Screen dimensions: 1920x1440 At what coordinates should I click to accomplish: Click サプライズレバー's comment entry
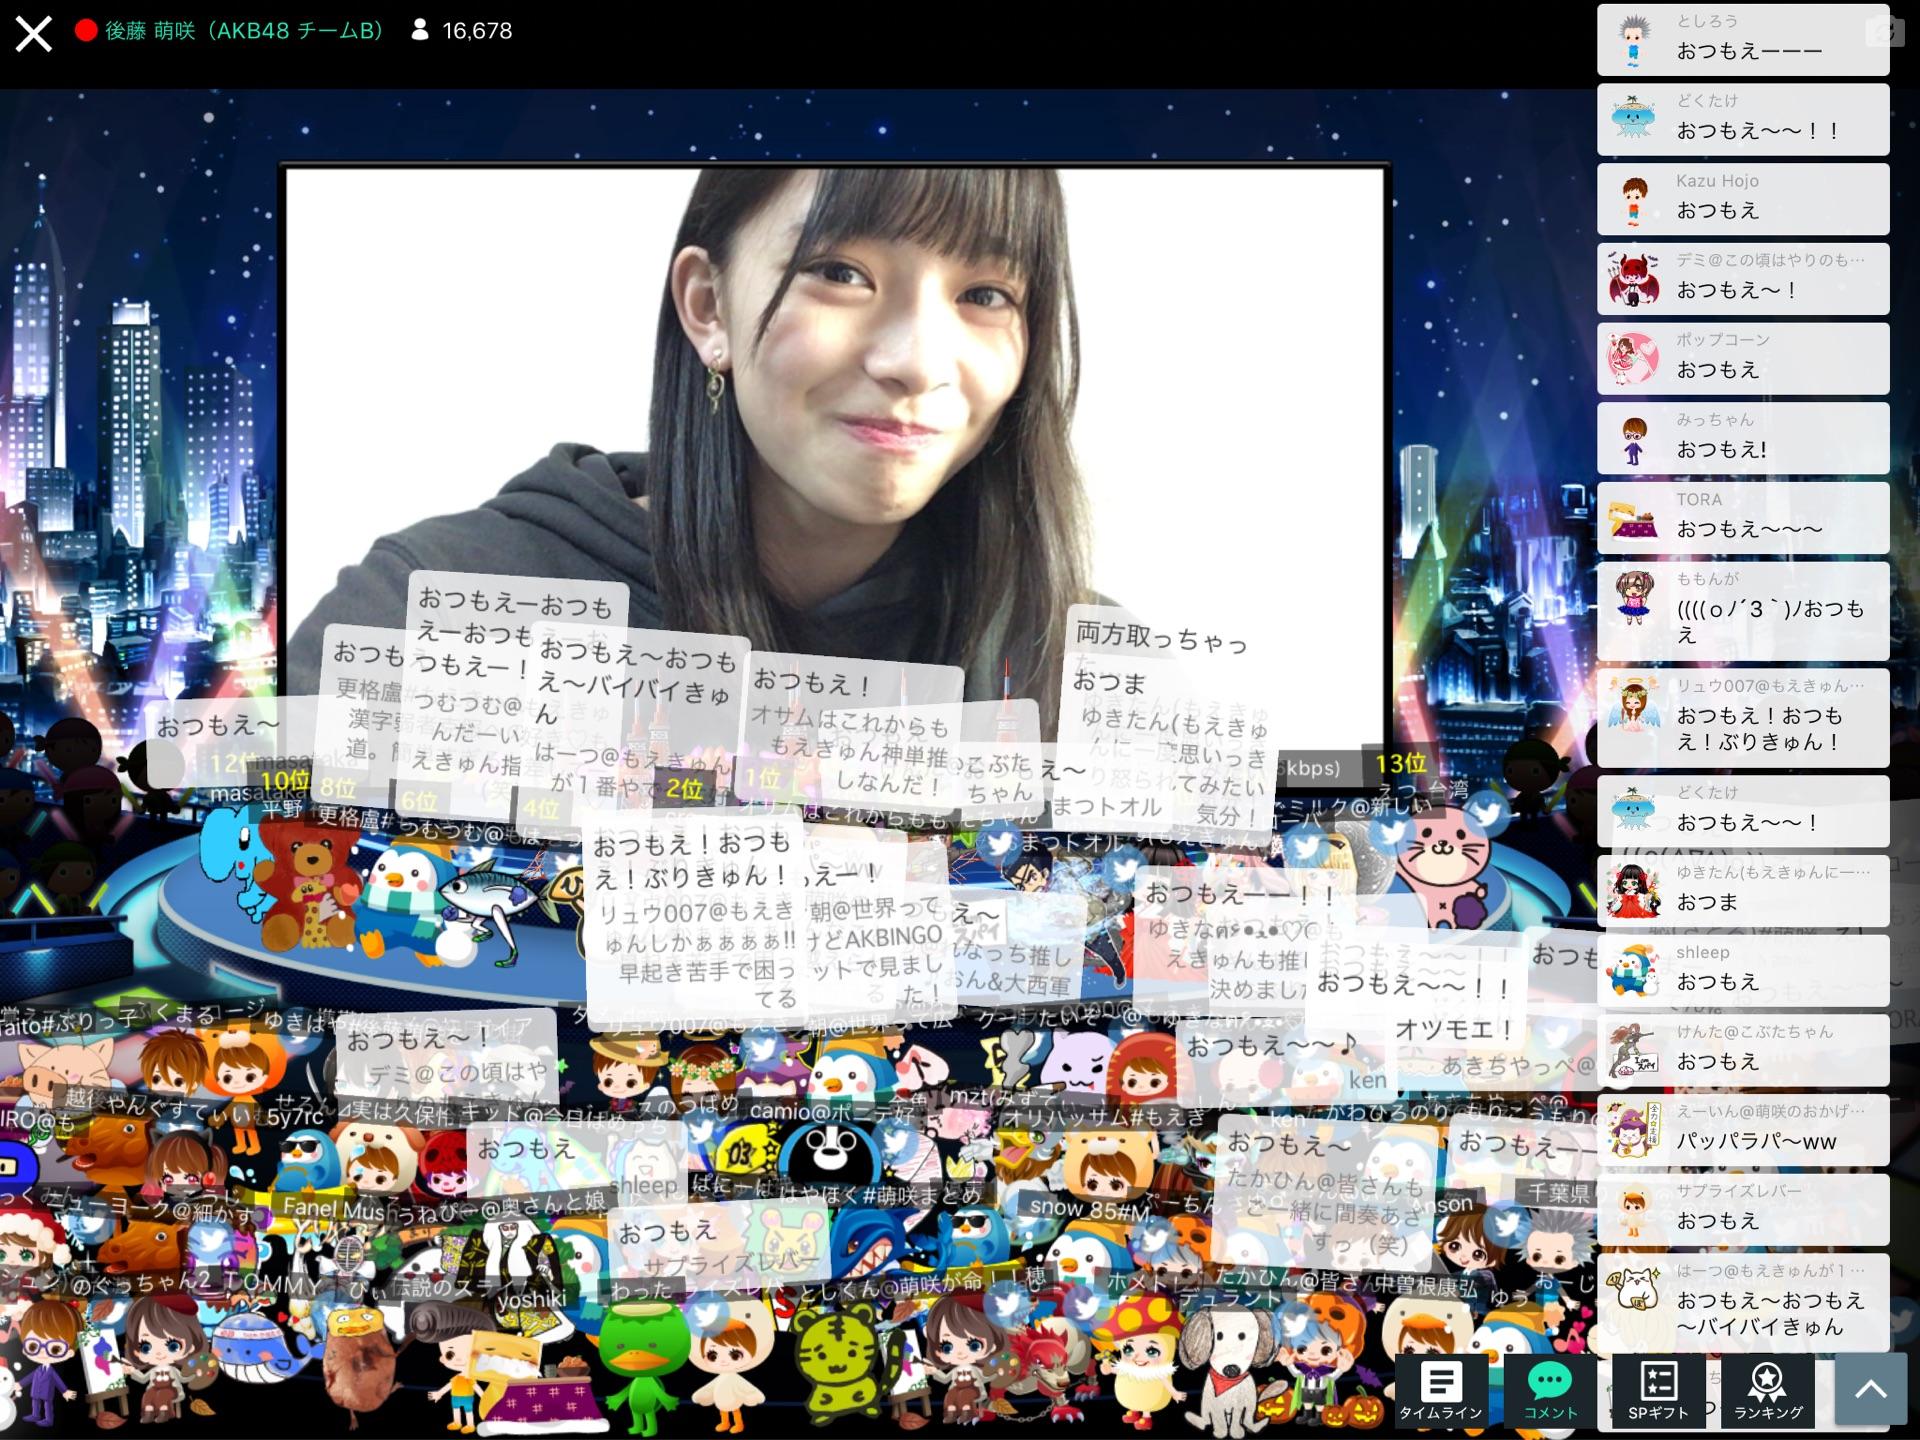pos(1742,1209)
